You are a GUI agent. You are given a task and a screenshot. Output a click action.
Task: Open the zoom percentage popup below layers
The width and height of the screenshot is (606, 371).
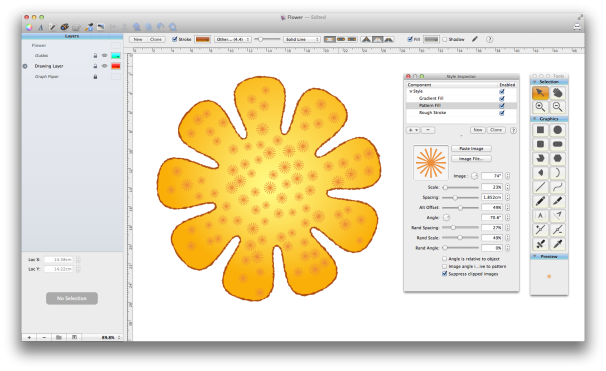pyautogui.click(x=111, y=337)
